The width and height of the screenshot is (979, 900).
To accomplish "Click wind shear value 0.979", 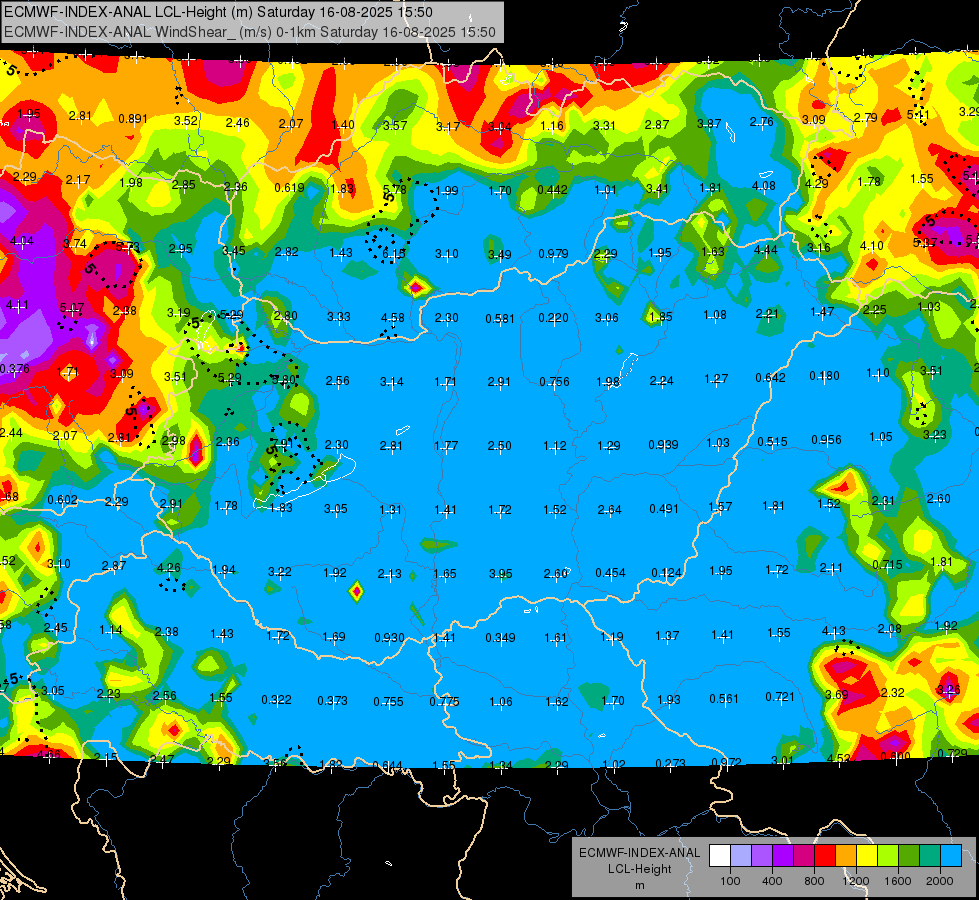I will pyautogui.click(x=553, y=254).
